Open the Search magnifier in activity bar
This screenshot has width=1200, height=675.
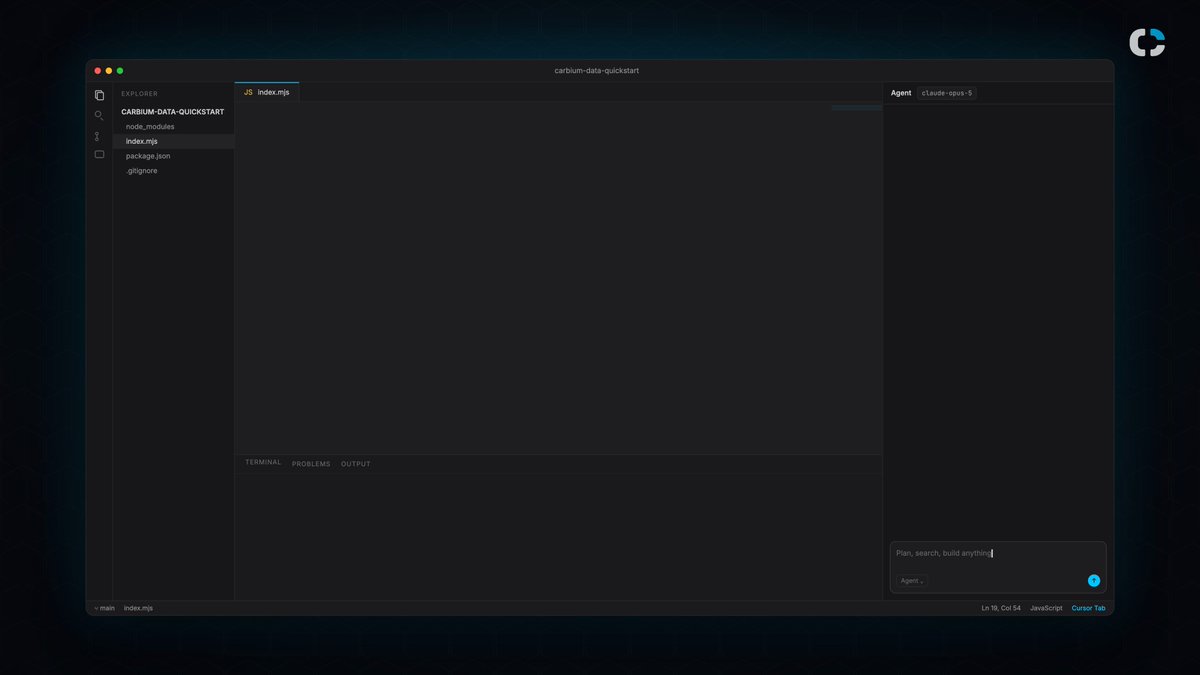pyautogui.click(x=99, y=116)
